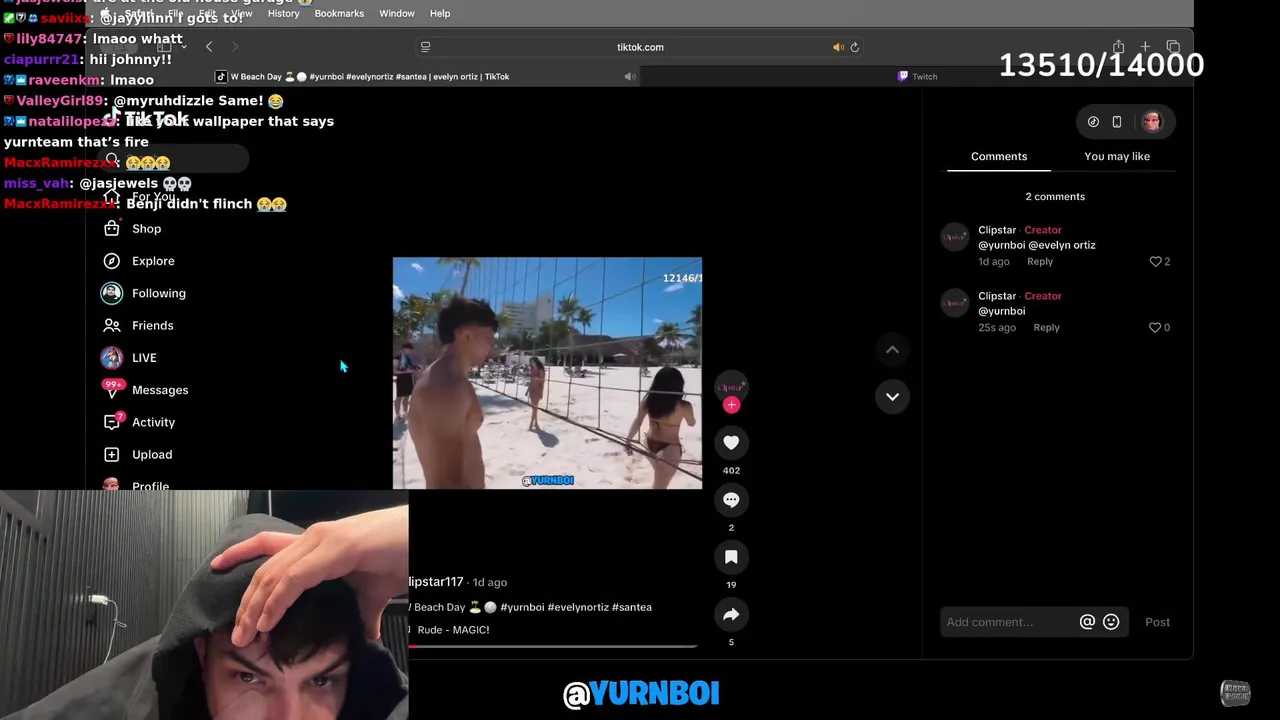Mute tab audio in Safari address bar
Screen dimensions: 1280x720
(x=838, y=47)
